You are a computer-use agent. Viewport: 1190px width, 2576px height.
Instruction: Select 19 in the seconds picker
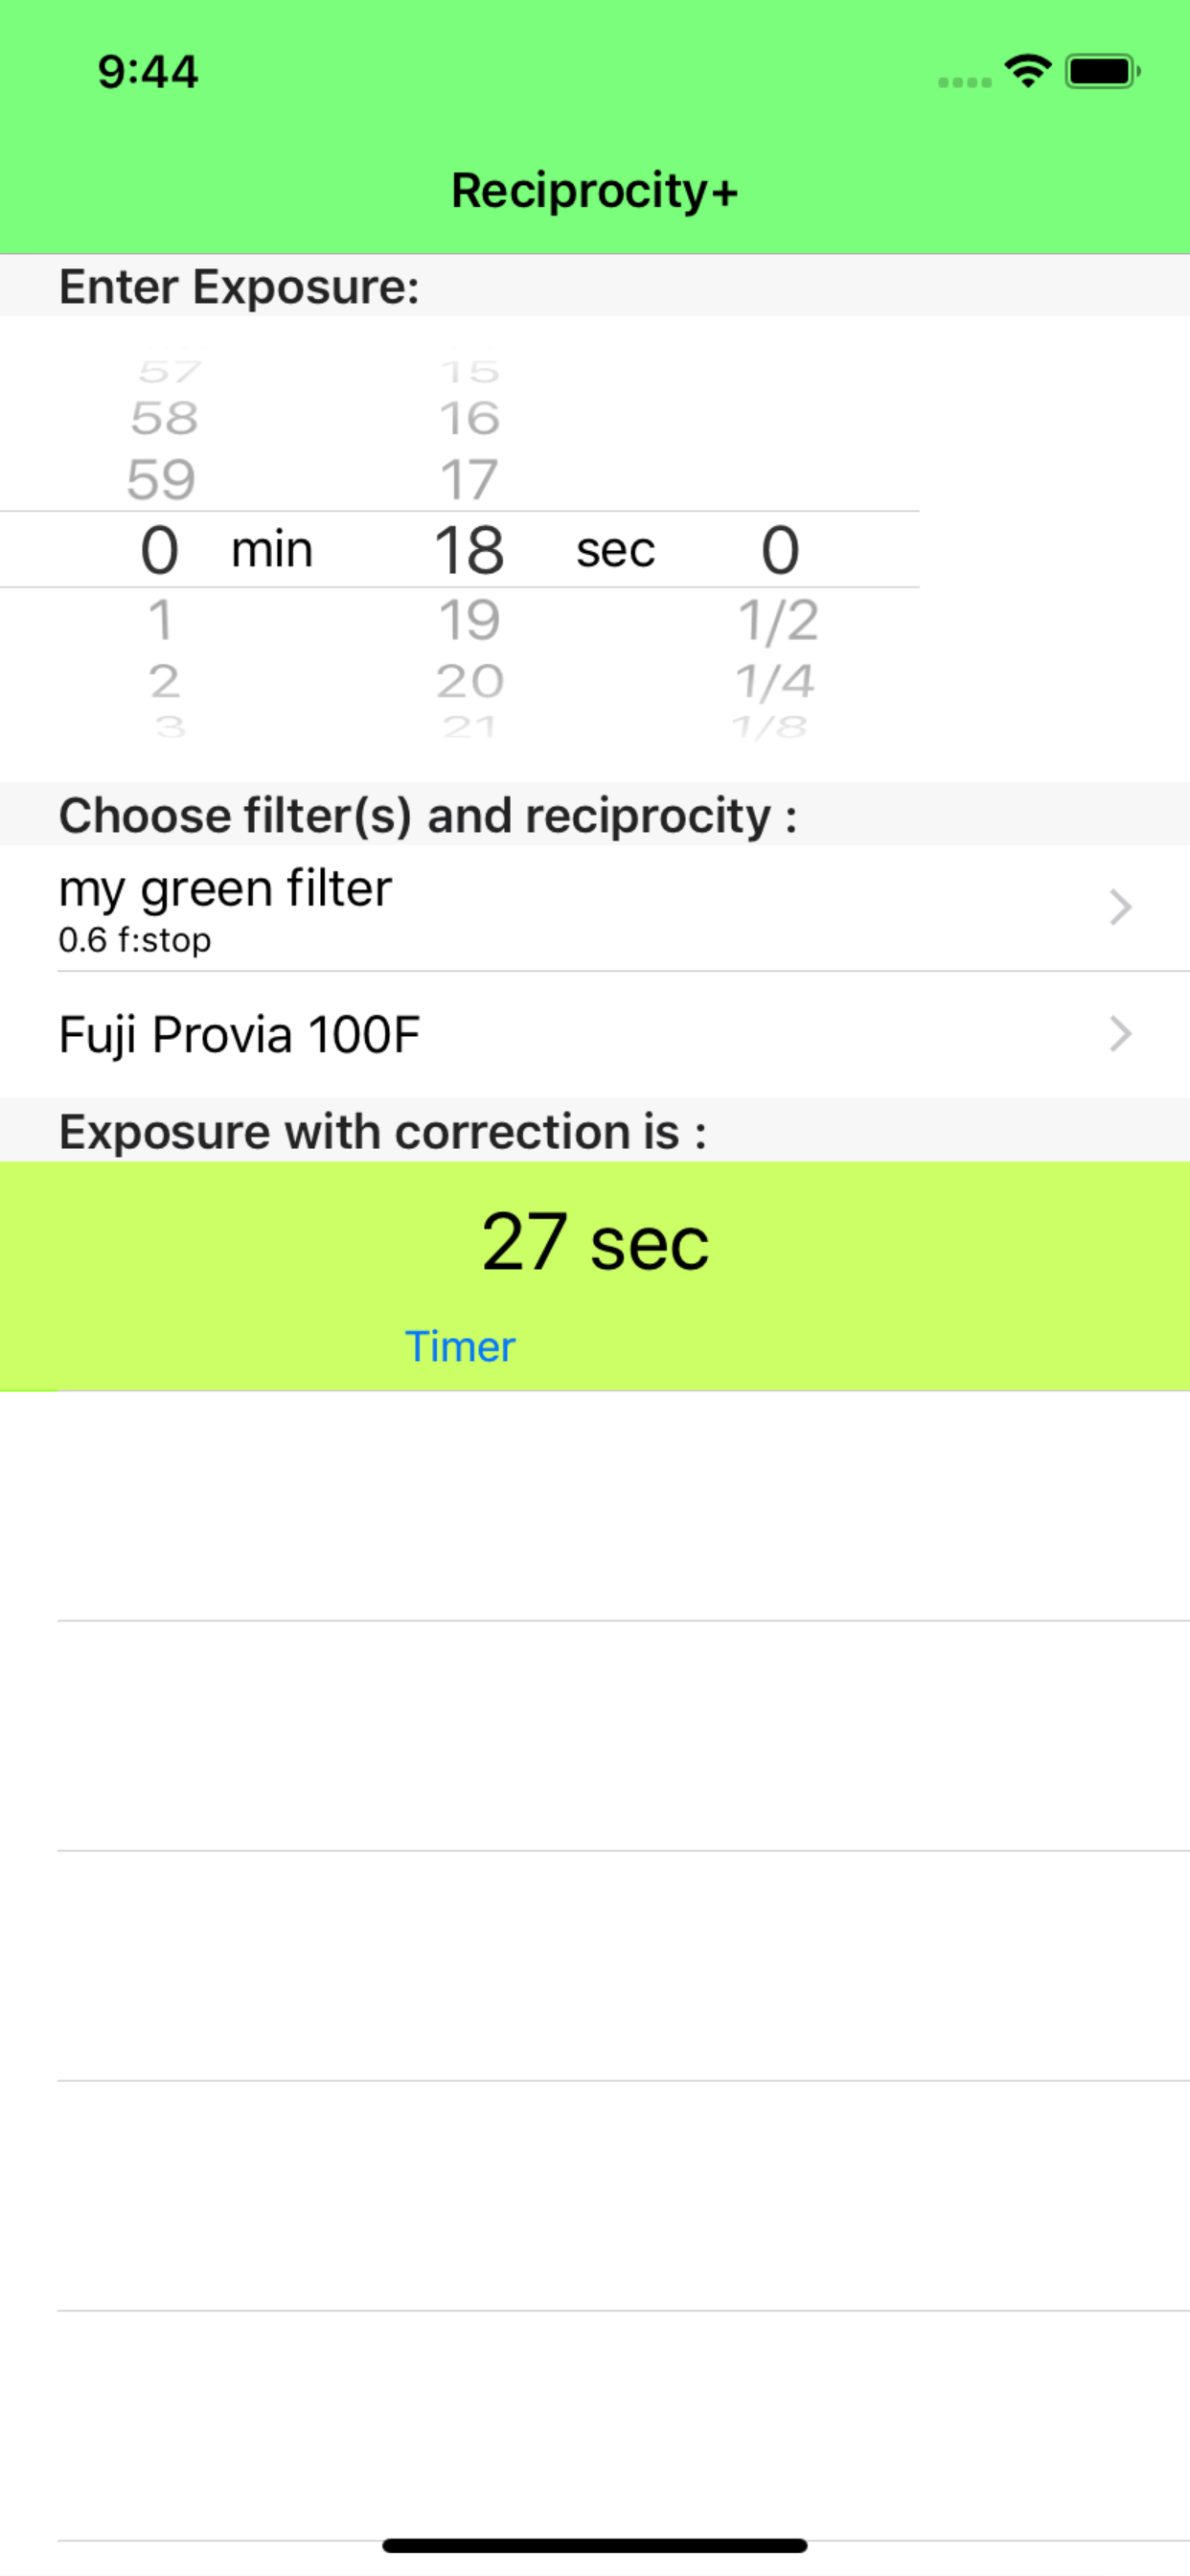pyautogui.click(x=469, y=620)
